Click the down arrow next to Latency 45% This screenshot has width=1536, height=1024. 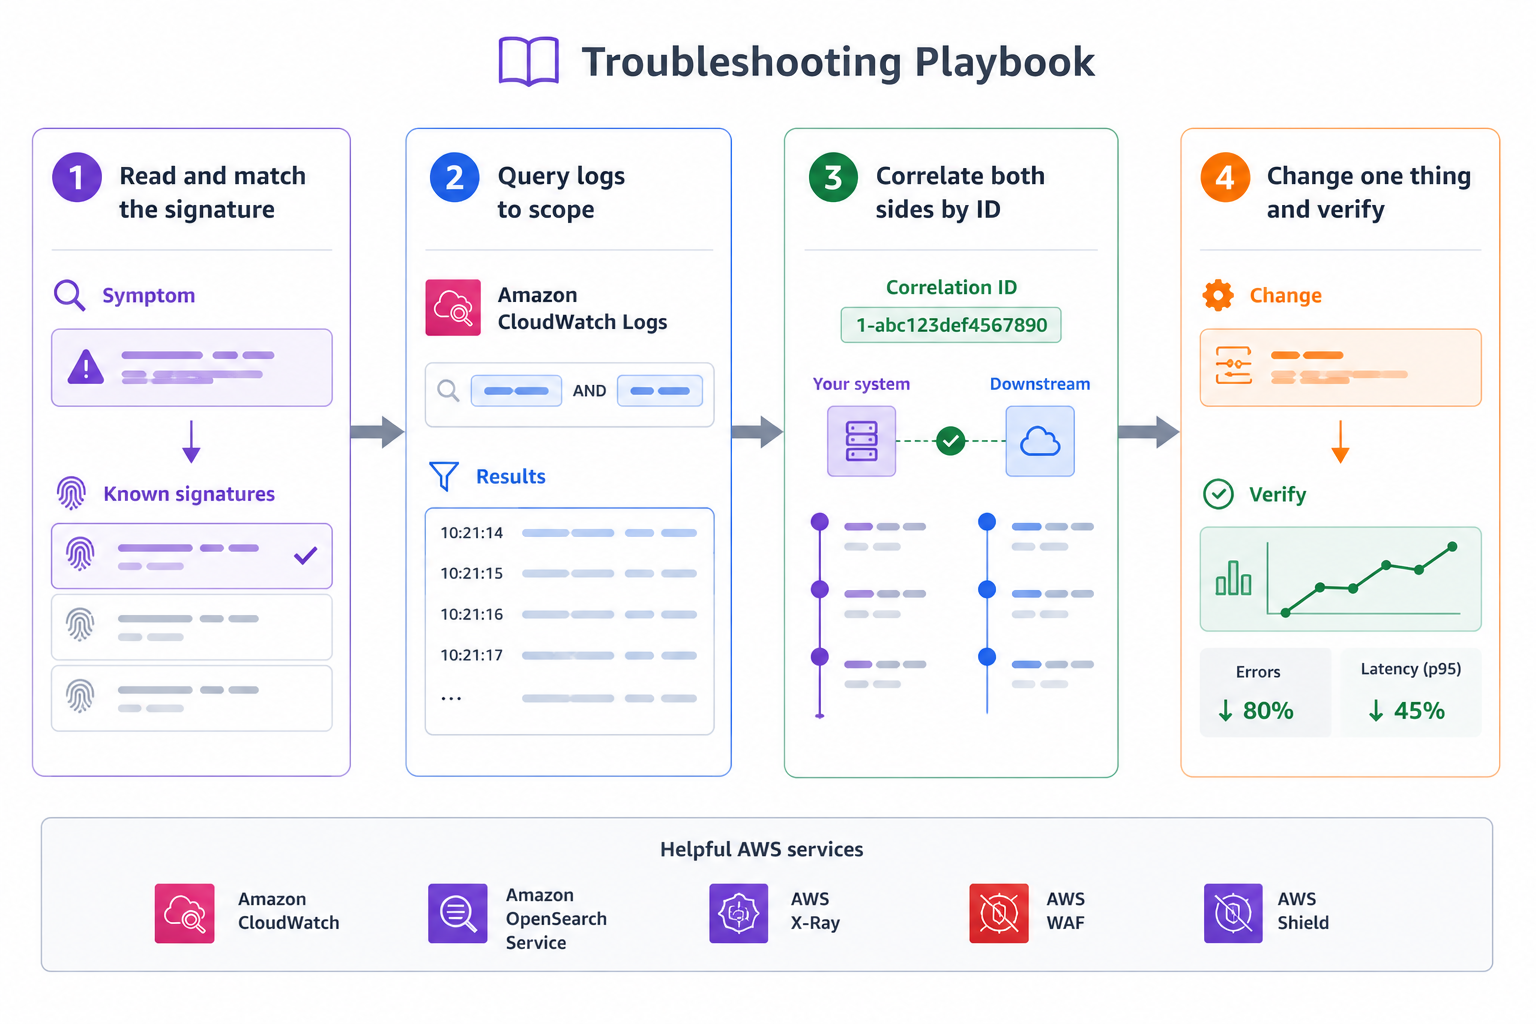pos(1376,711)
